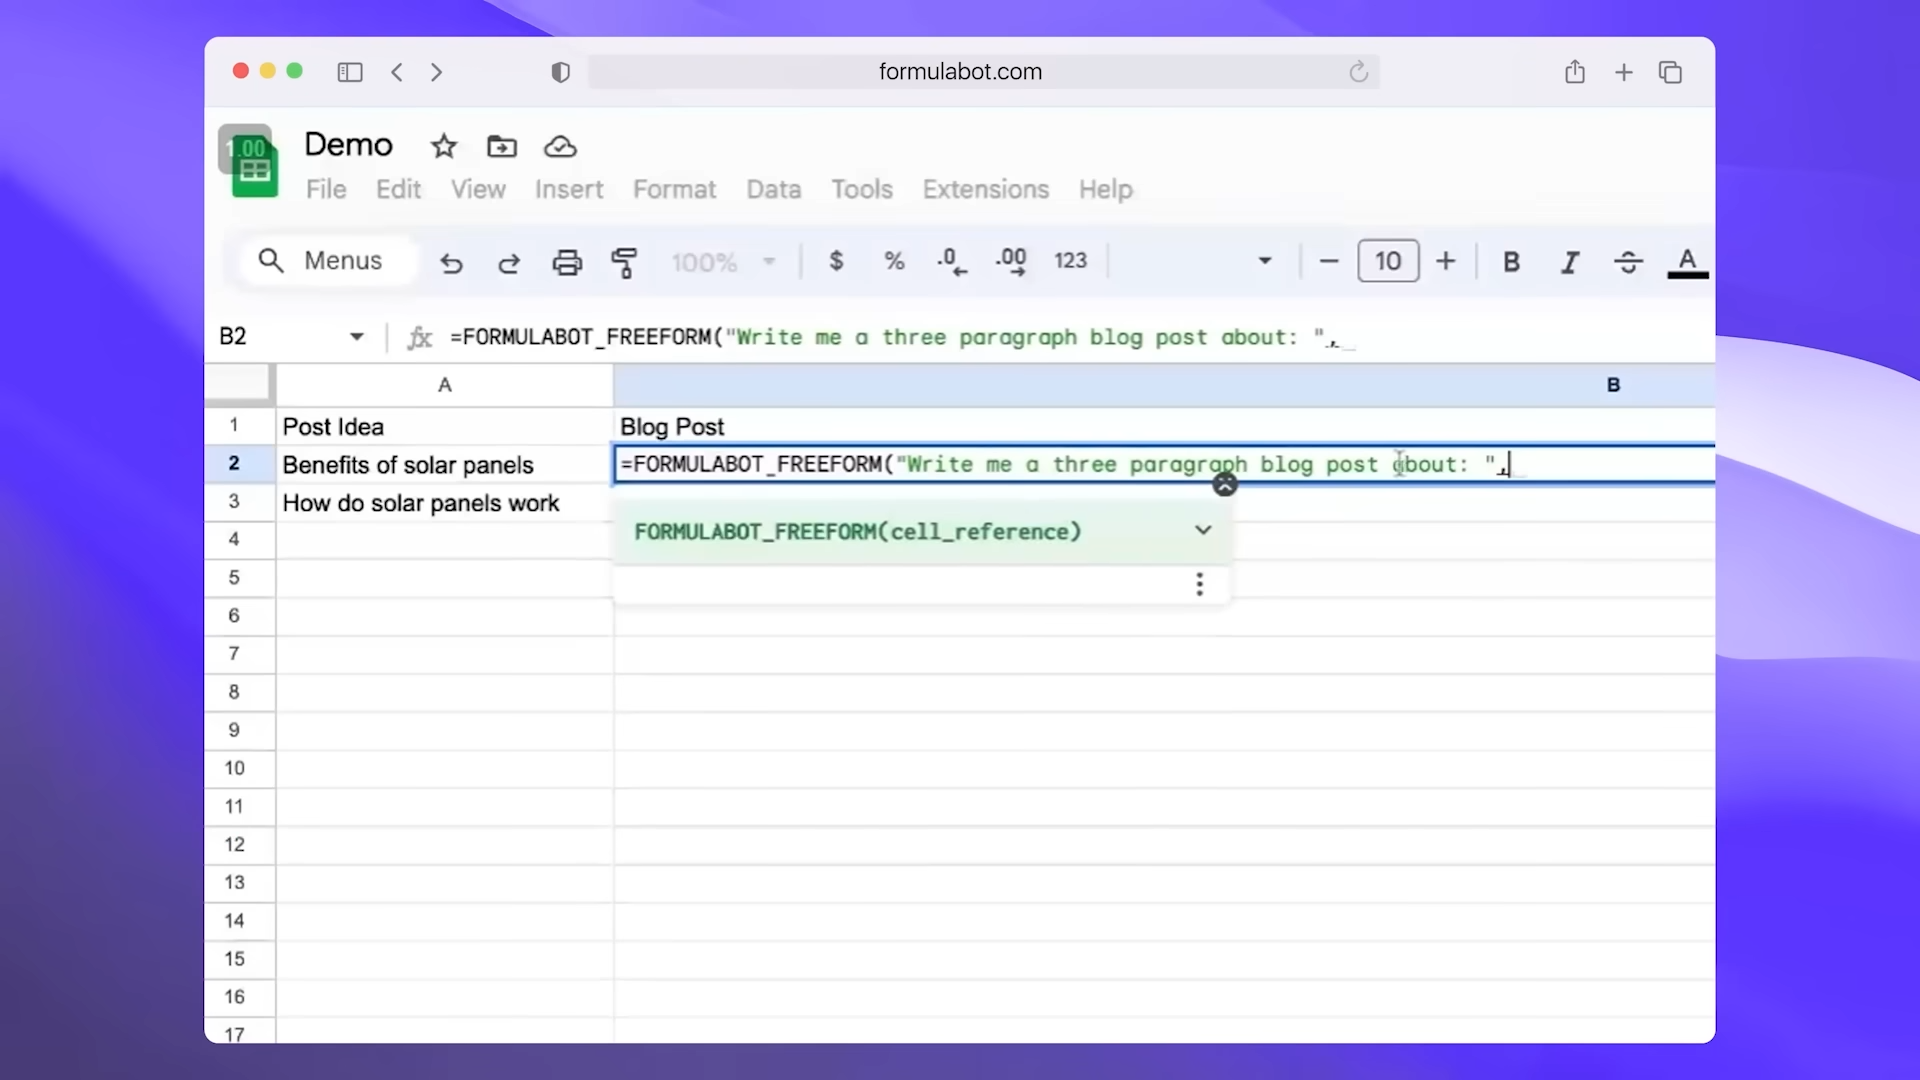Toggle bold formatting
The width and height of the screenshot is (1920, 1080).
pos(1511,261)
